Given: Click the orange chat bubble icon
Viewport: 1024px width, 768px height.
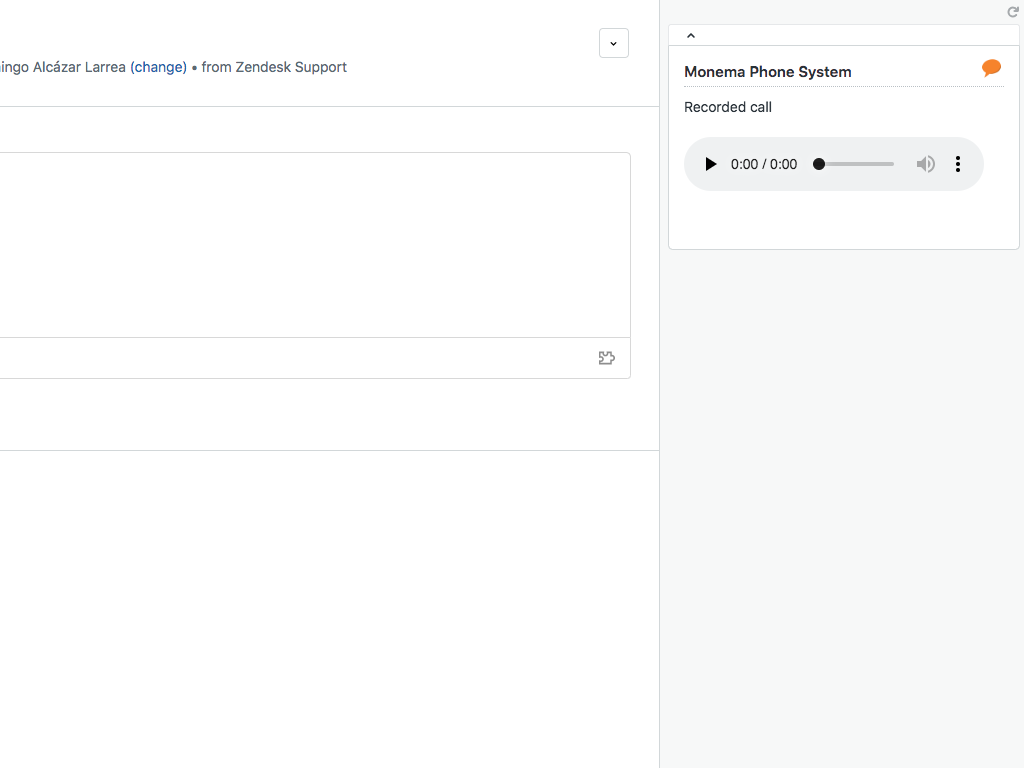Looking at the screenshot, I should click(991, 68).
